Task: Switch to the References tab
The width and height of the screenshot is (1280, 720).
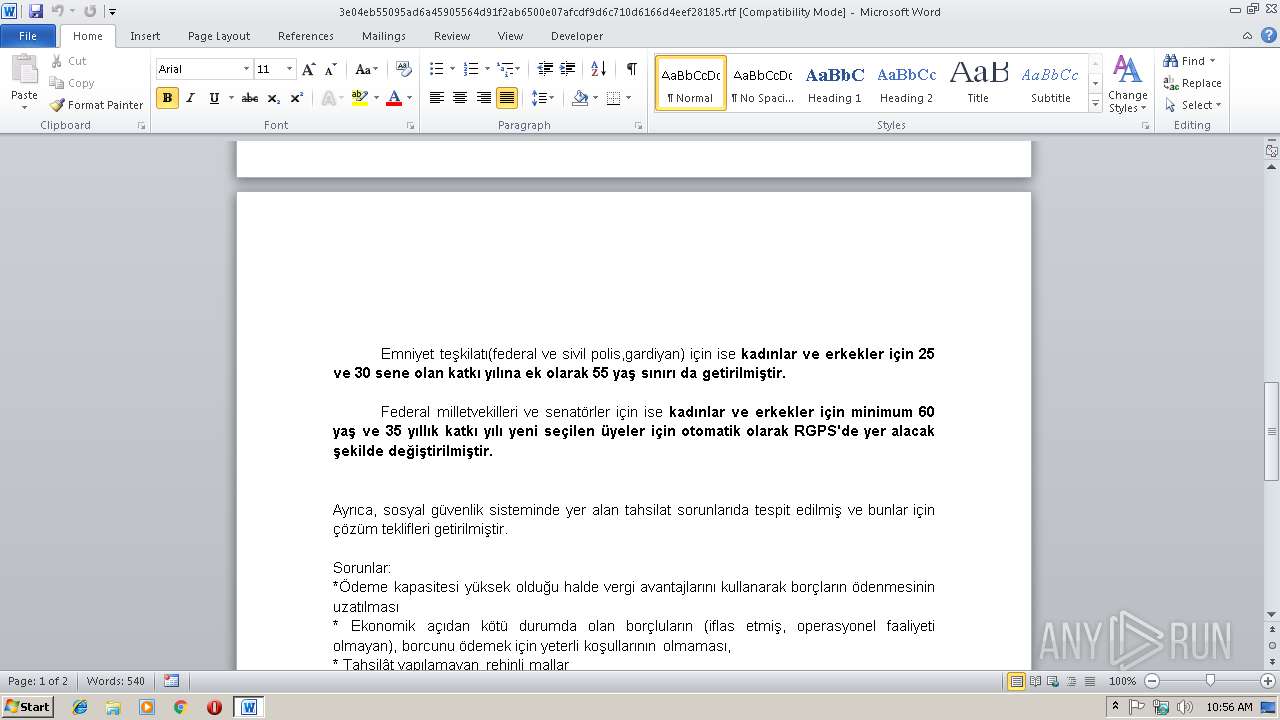Action: click(306, 36)
